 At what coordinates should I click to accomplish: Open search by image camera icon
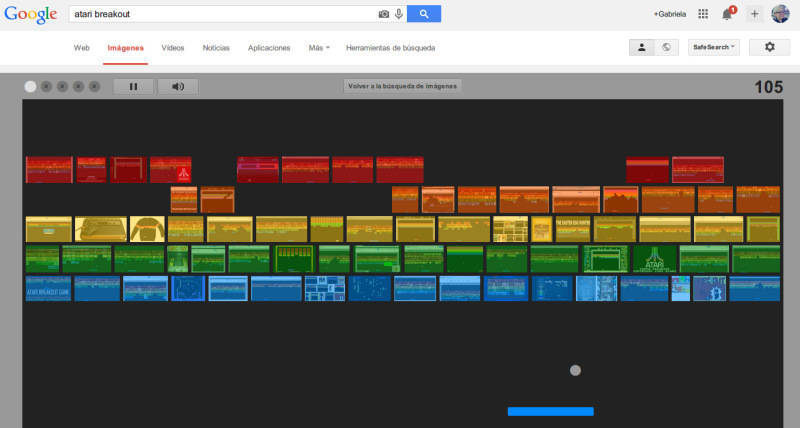point(384,14)
